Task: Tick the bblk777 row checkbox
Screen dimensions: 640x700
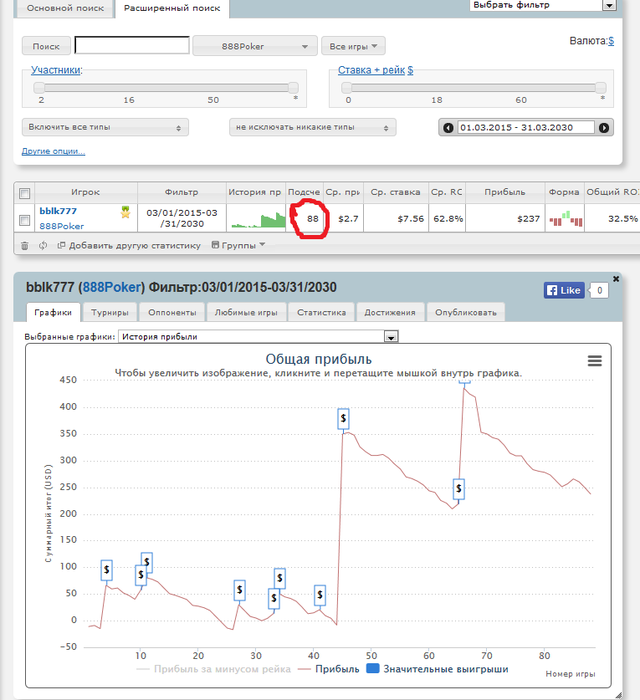Action: point(25,220)
